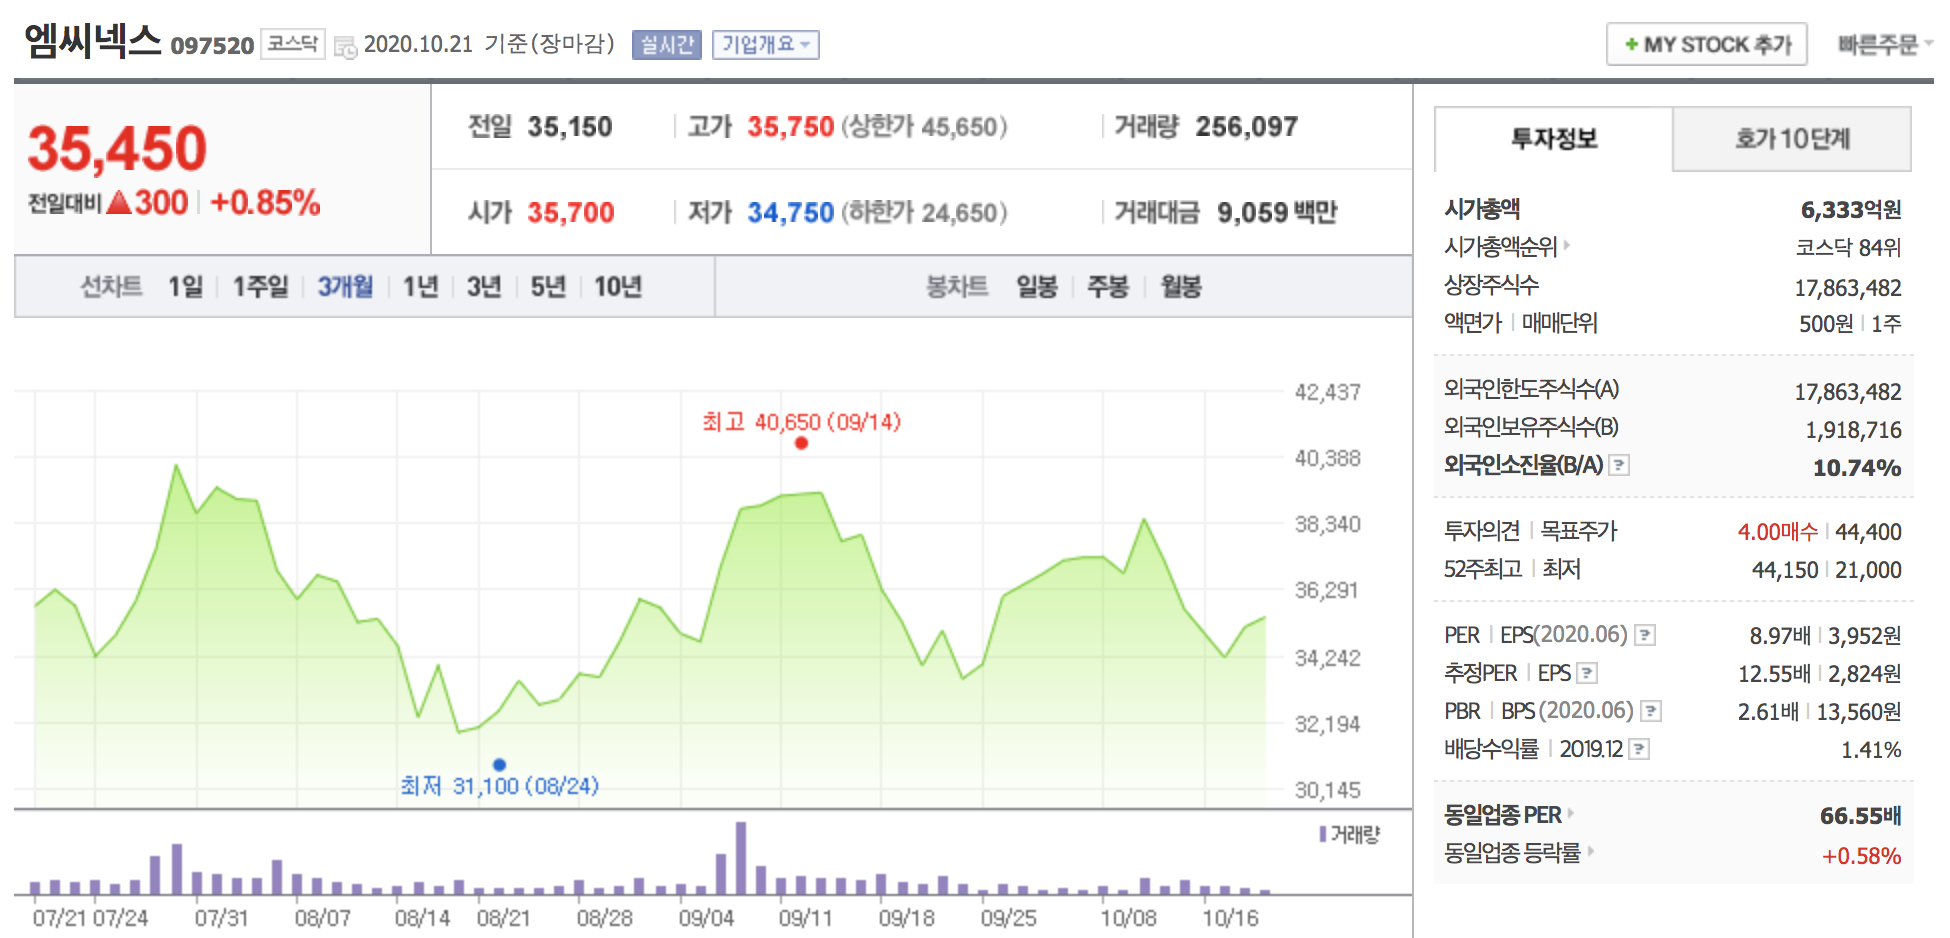Click the 코스닥 market badge
Image resolution: width=1950 pixels, height=938 pixels.
pos(293,44)
